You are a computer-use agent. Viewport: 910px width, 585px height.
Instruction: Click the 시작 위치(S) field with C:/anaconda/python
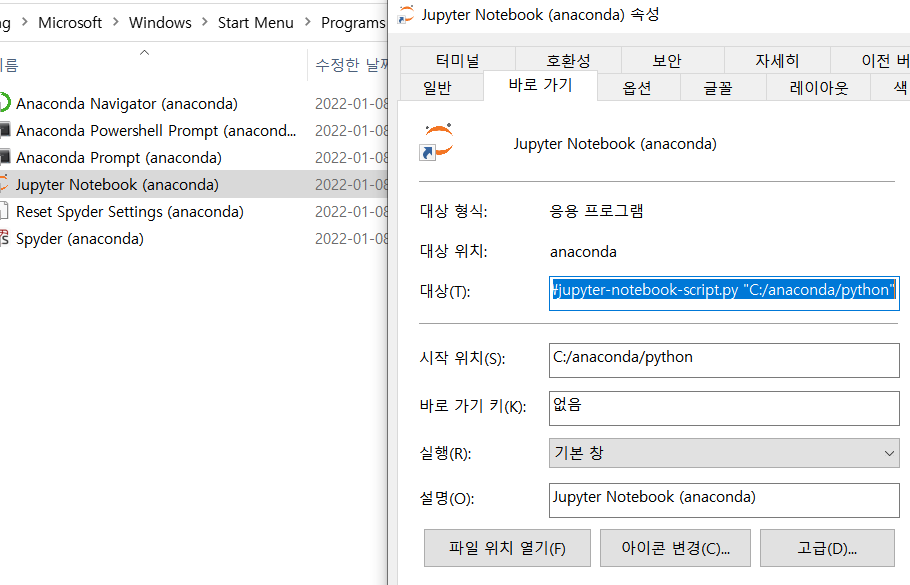coord(724,360)
